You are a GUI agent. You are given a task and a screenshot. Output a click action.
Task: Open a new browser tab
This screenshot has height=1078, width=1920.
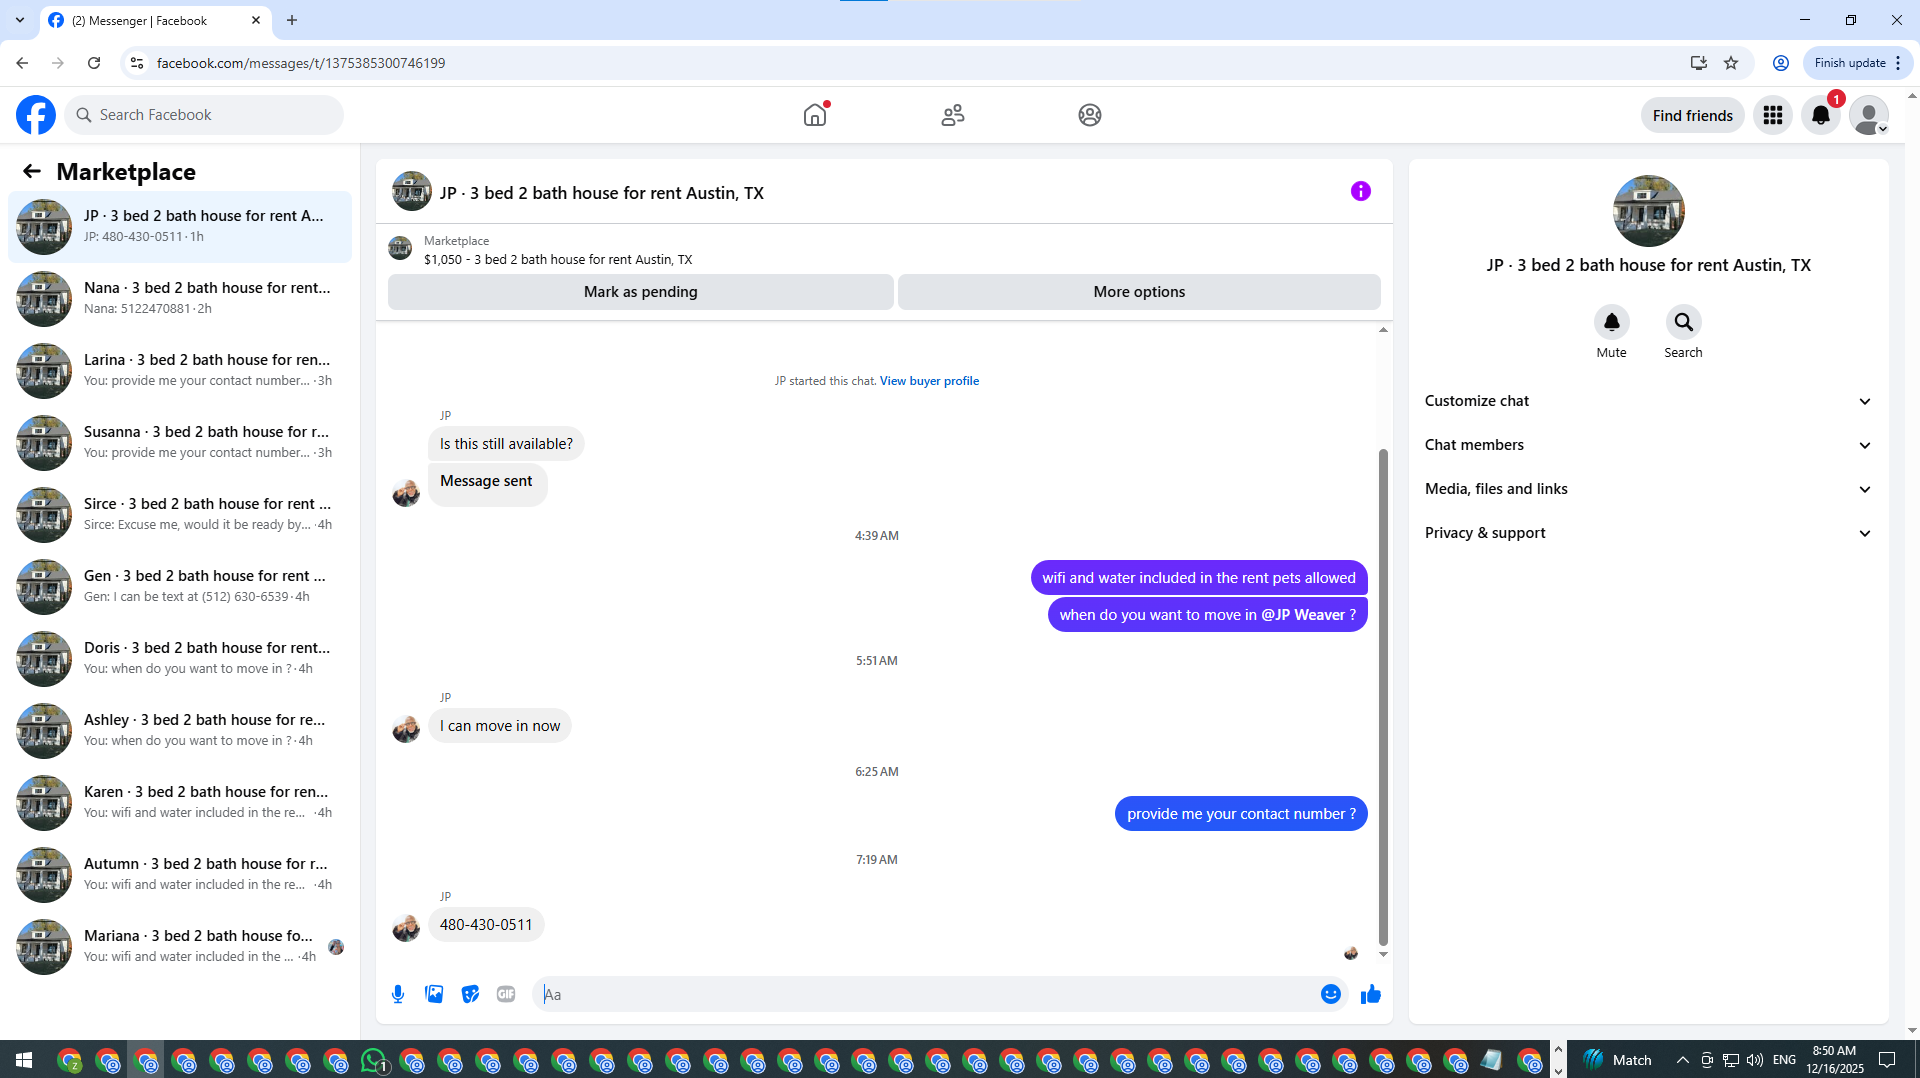[292, 20]
